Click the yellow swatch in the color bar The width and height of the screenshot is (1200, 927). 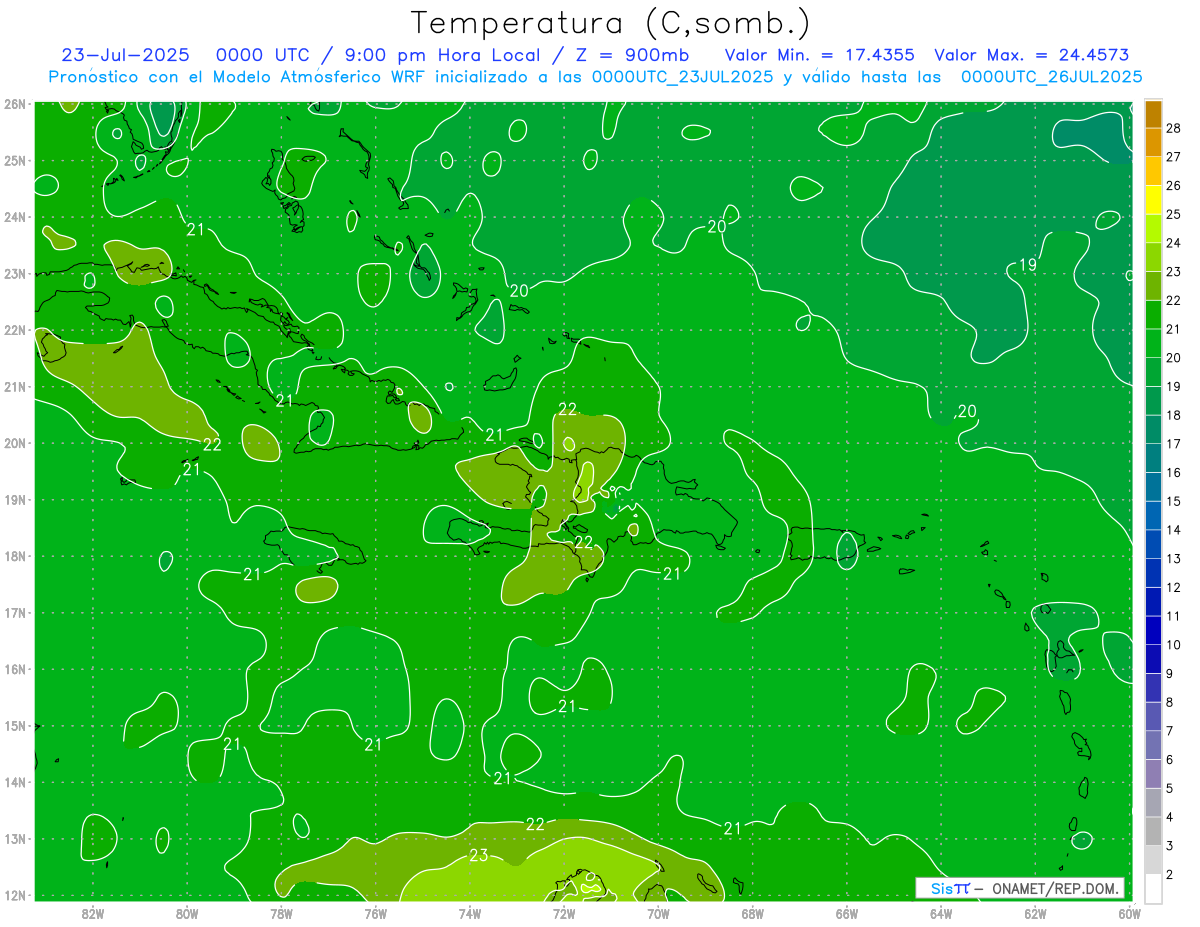point(1153,200)
